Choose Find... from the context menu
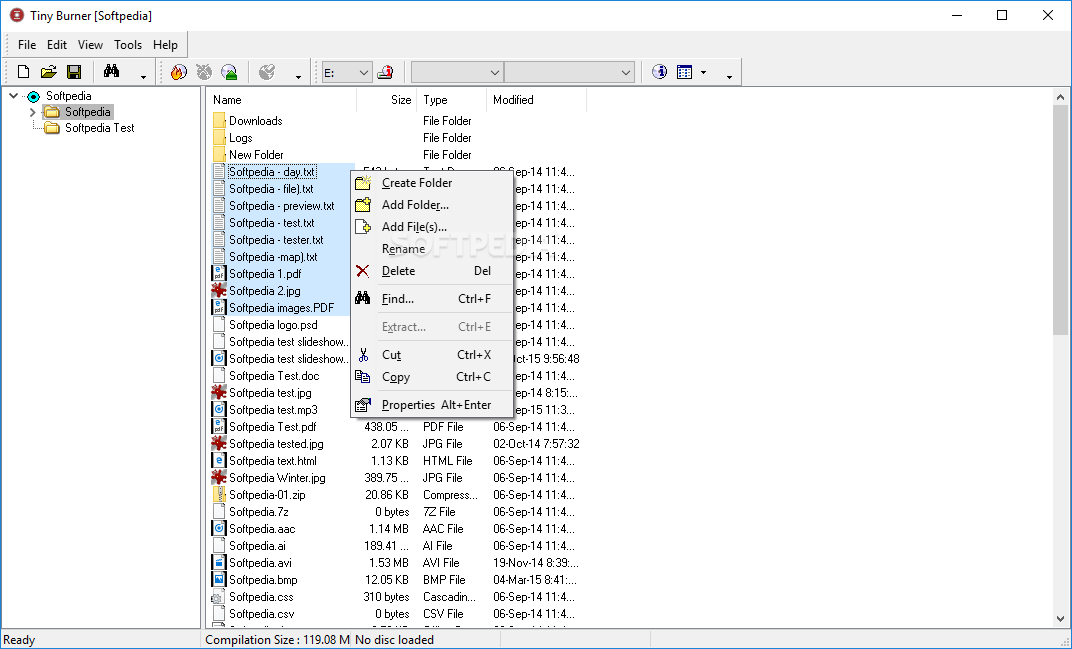 pos(432,299)
